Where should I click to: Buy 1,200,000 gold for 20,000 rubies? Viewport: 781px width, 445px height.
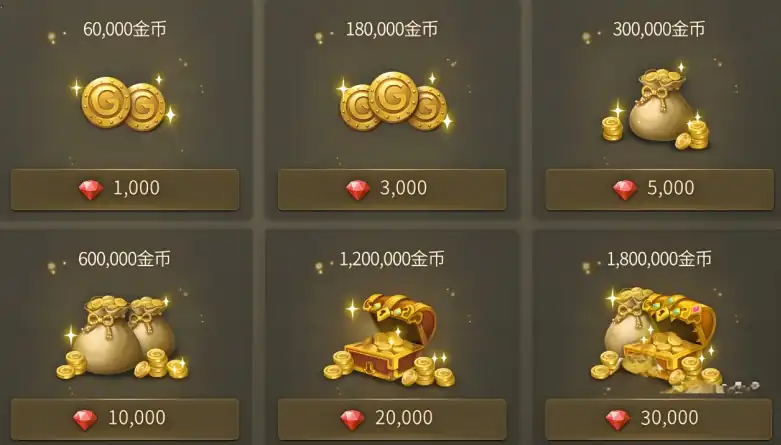[392, 419]
